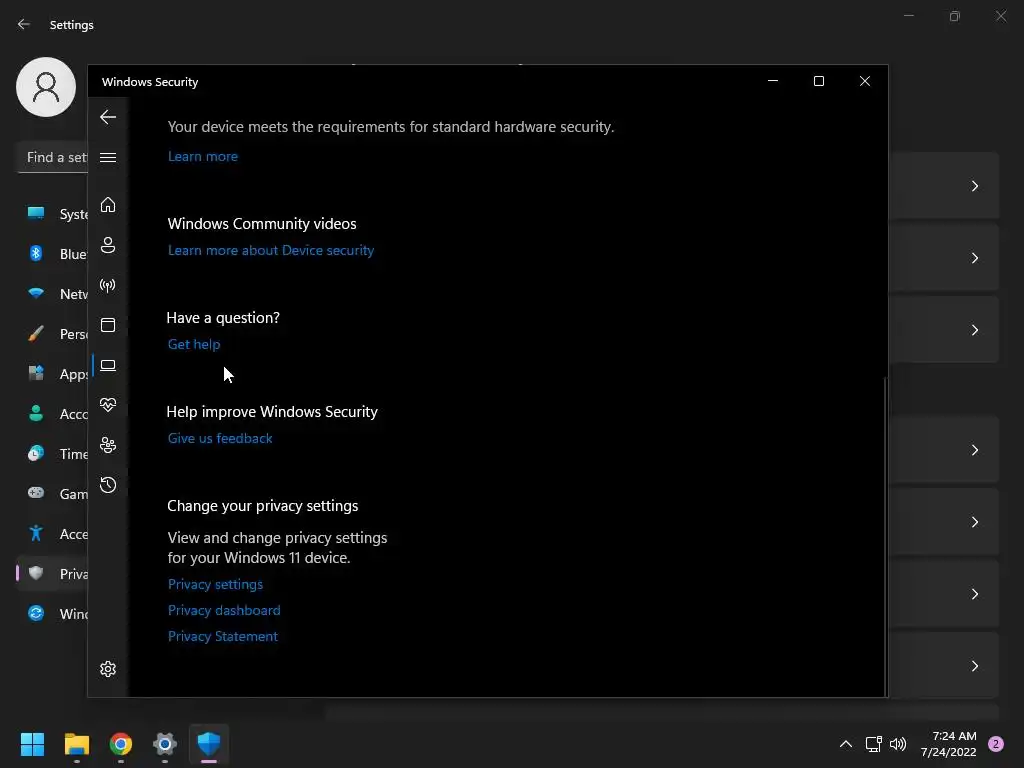This screenshot has width=1024, height=768.
Task: Open Protection history icon in sidebar
Action: tap(108, 485)
